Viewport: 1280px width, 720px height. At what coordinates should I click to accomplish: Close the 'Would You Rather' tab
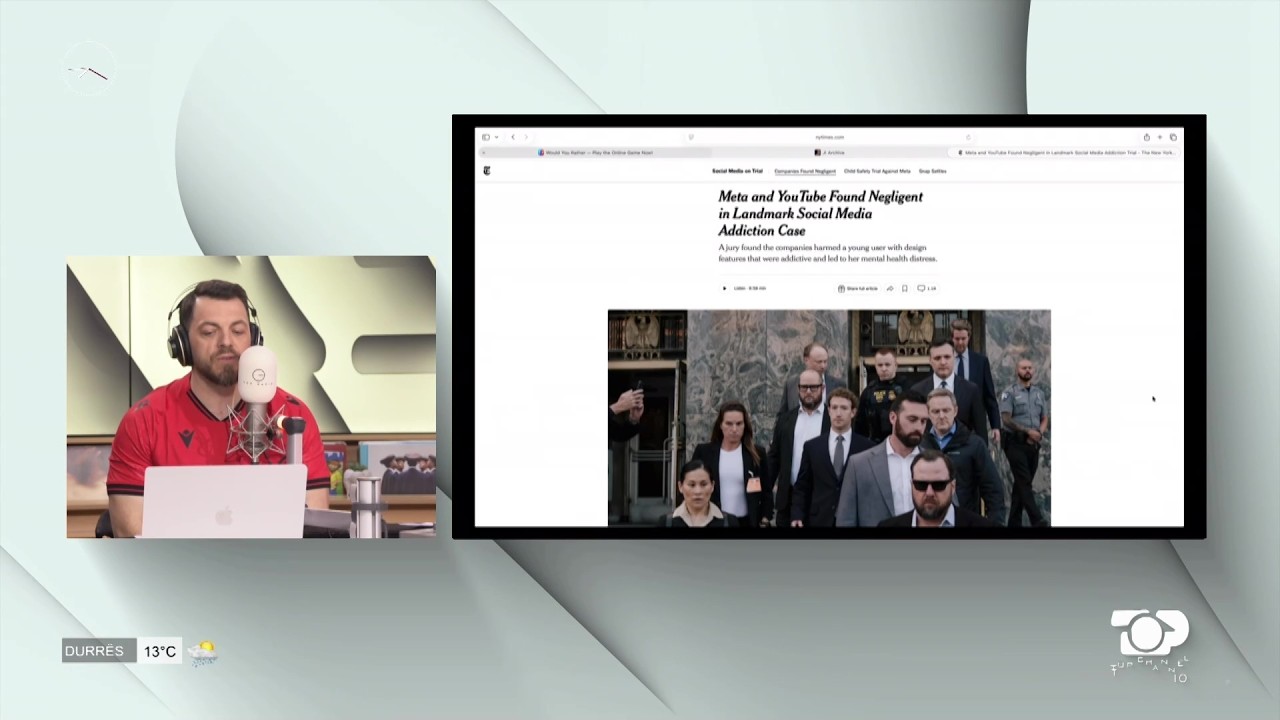point(484,153)
